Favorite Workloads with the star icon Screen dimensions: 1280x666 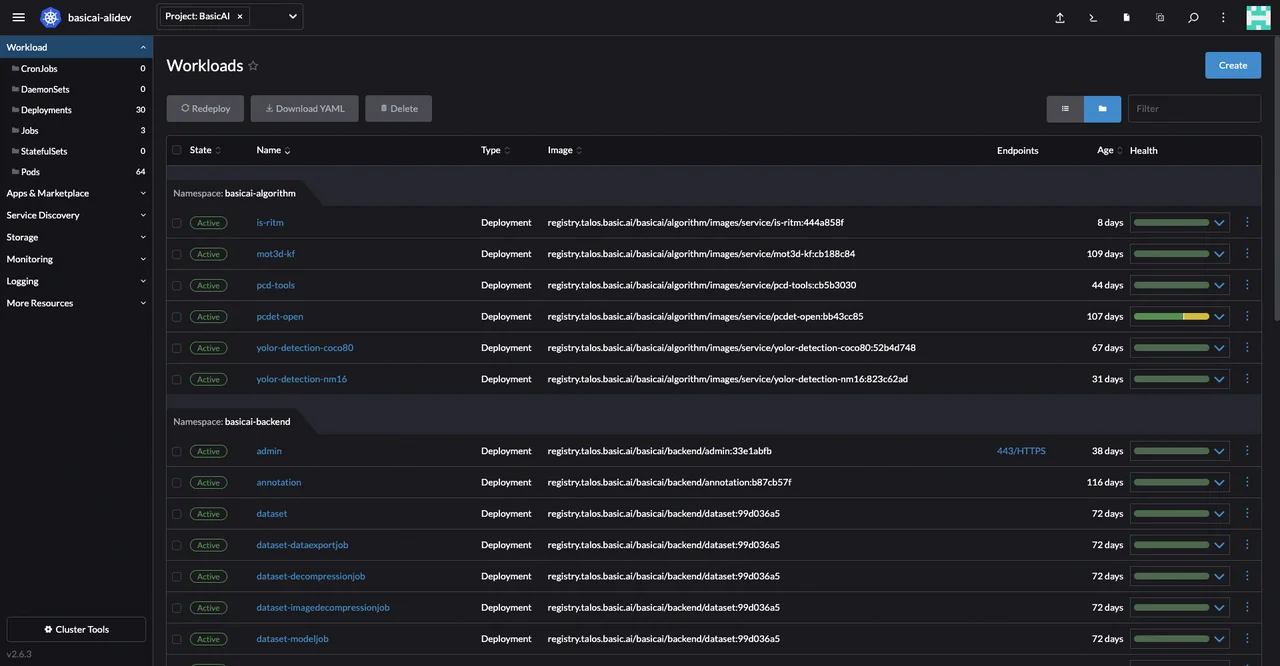click(x=253, y=66)
